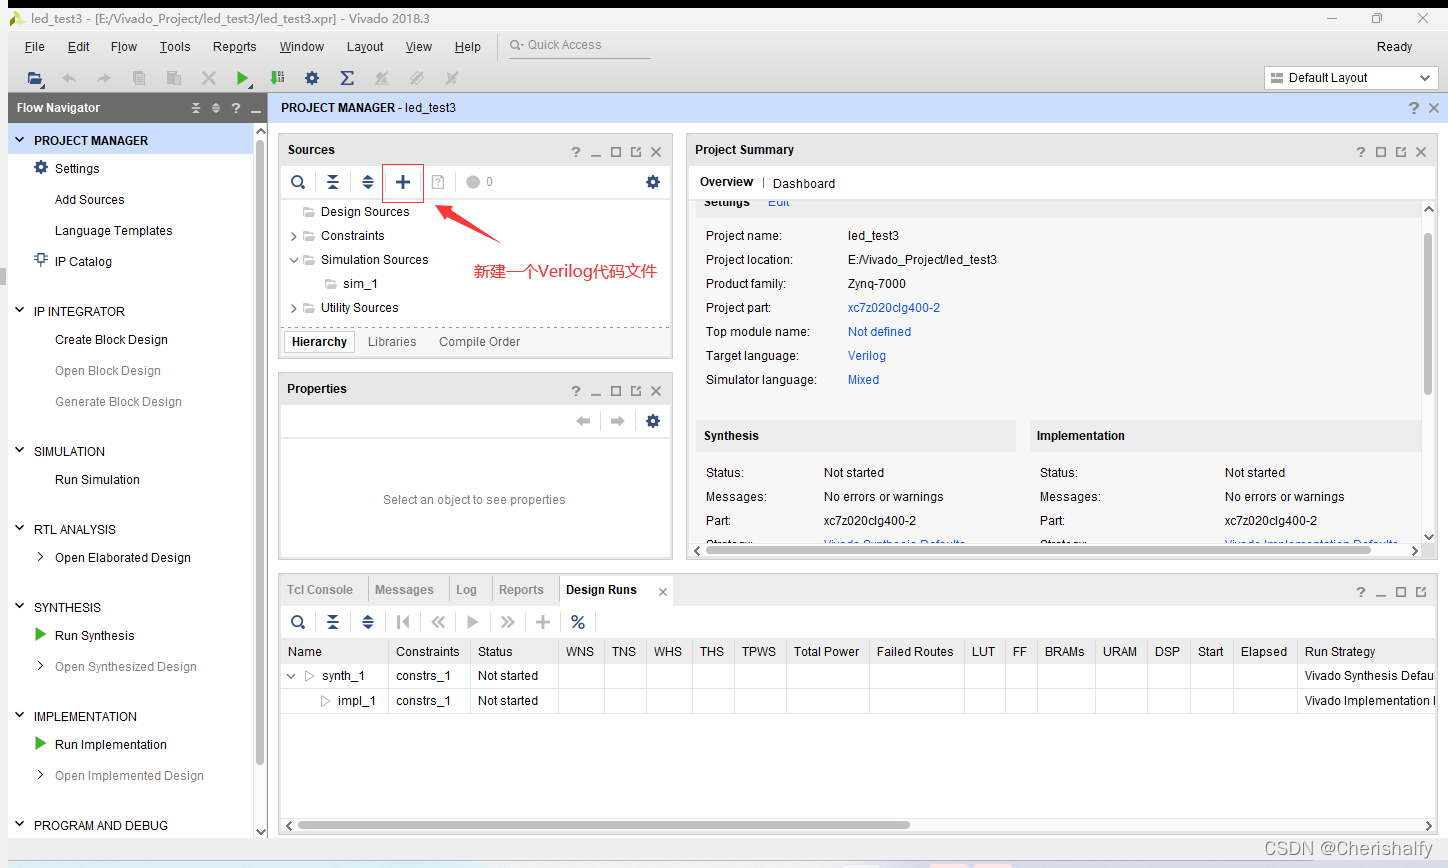The image size is (1448, 868).
Task: Open the Flow menu
Action: point(124,47)
